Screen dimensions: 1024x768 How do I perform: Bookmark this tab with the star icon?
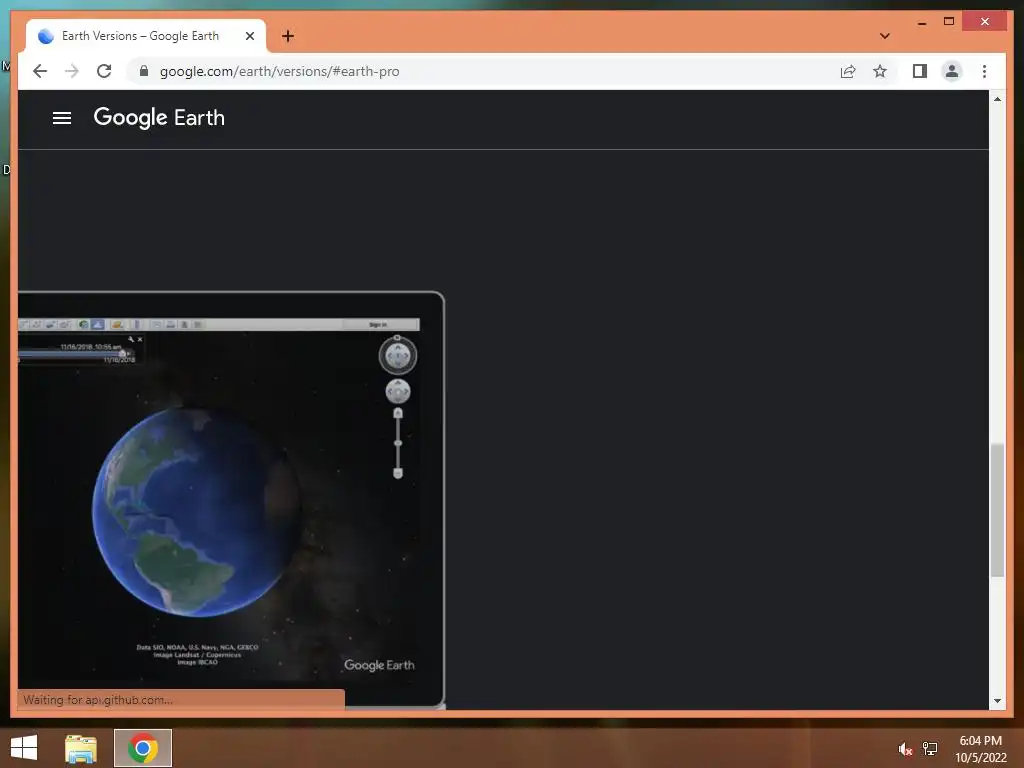[x=880, y=71]
